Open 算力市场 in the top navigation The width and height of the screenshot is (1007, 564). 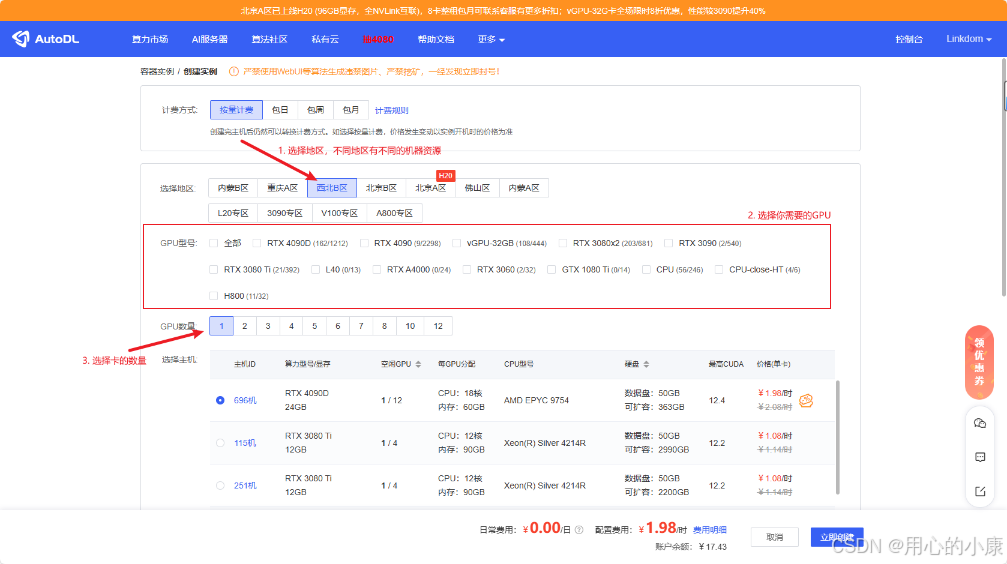[150, 39]
